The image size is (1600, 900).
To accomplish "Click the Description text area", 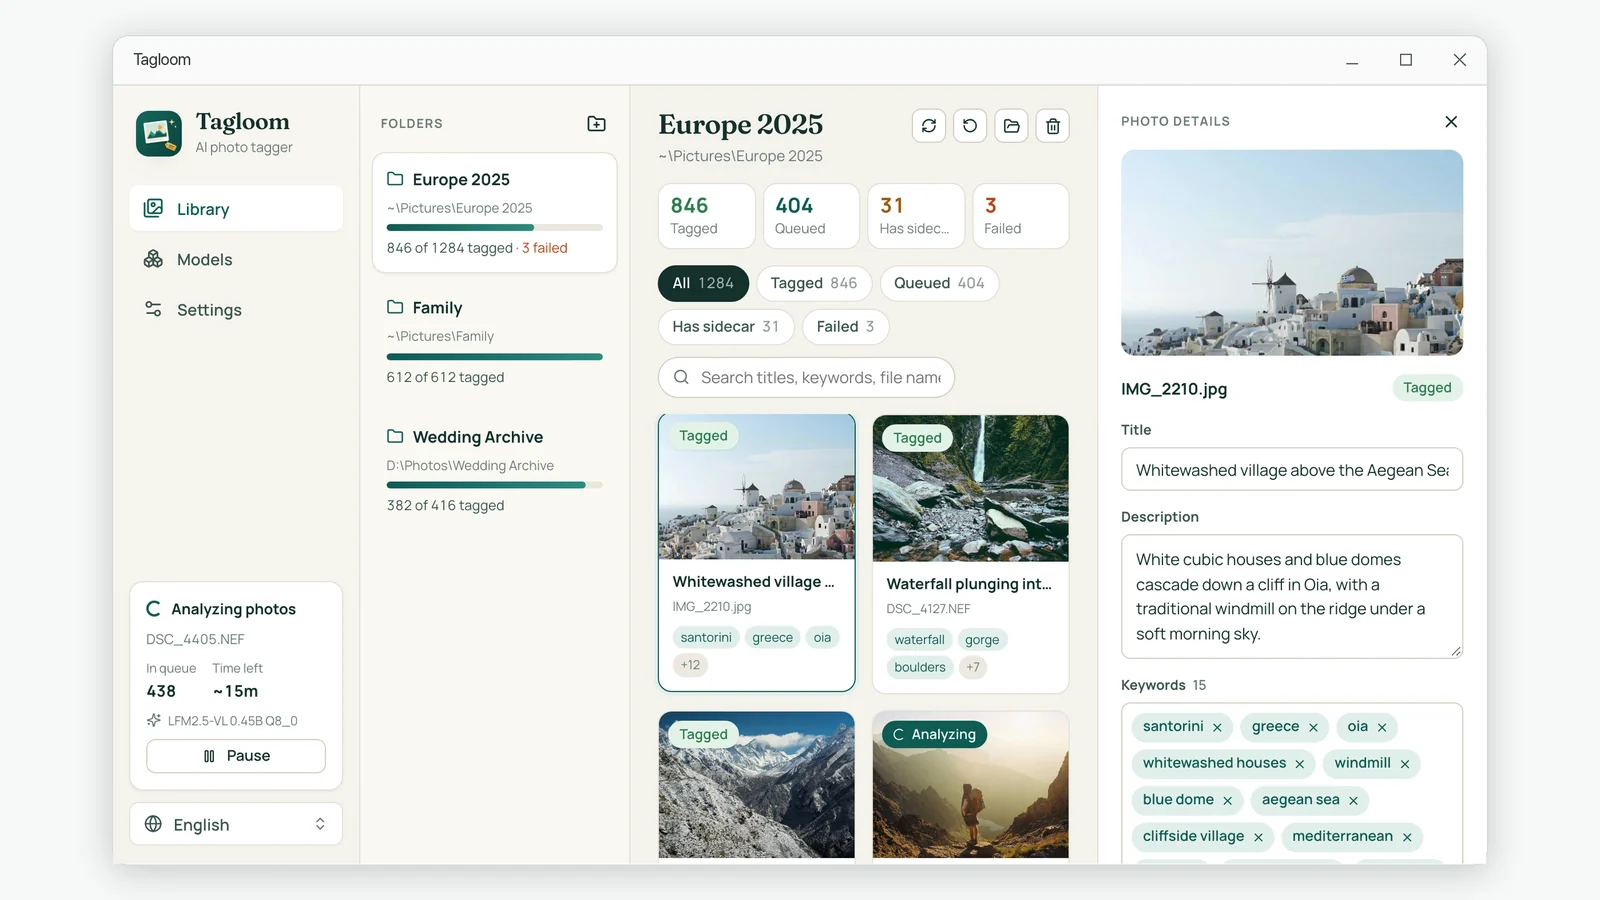I will coord(1292,597).
